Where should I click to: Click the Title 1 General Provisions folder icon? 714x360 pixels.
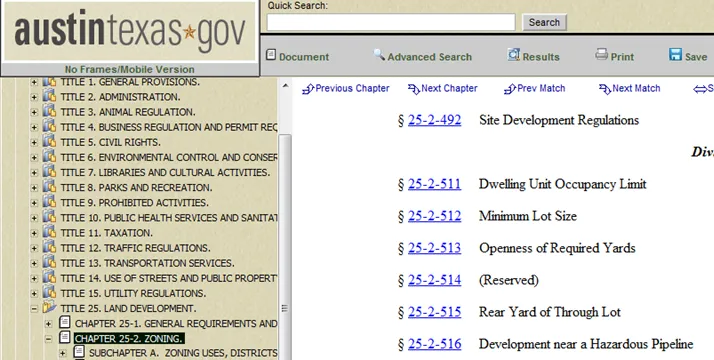(x=49, y=82)
